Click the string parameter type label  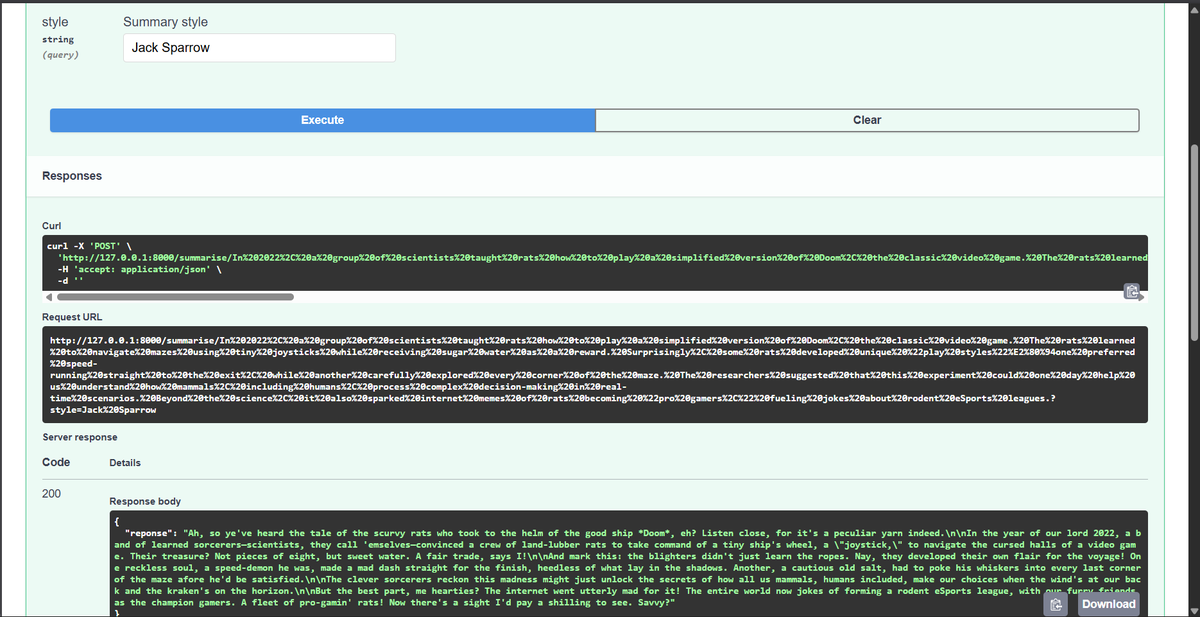coord(58,40)
